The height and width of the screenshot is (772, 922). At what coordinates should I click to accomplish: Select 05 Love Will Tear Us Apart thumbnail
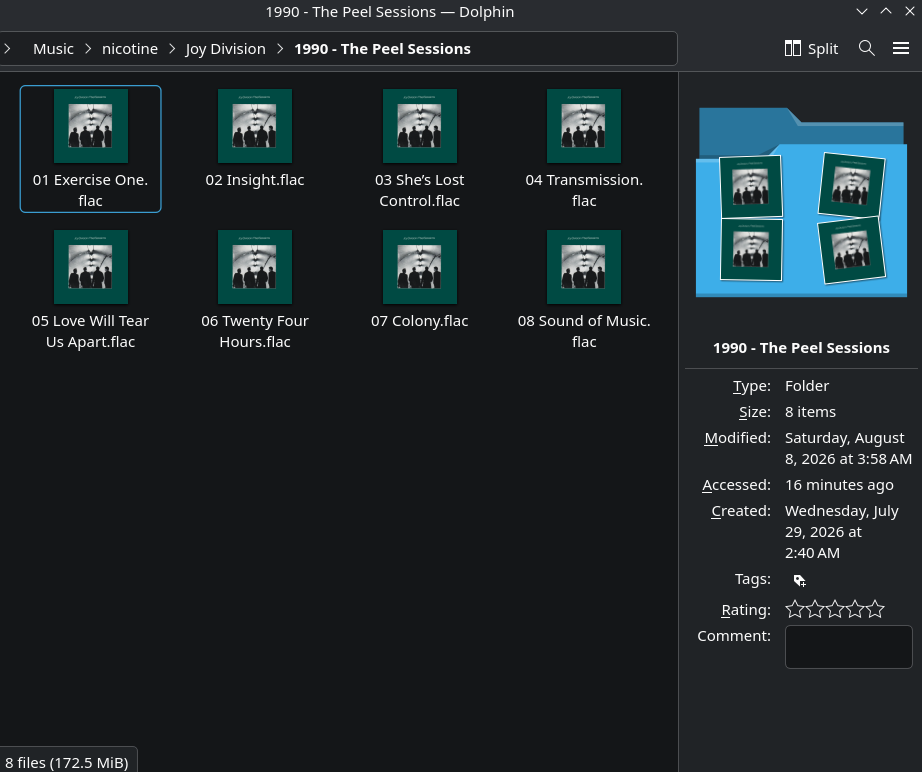click(91, 267)
